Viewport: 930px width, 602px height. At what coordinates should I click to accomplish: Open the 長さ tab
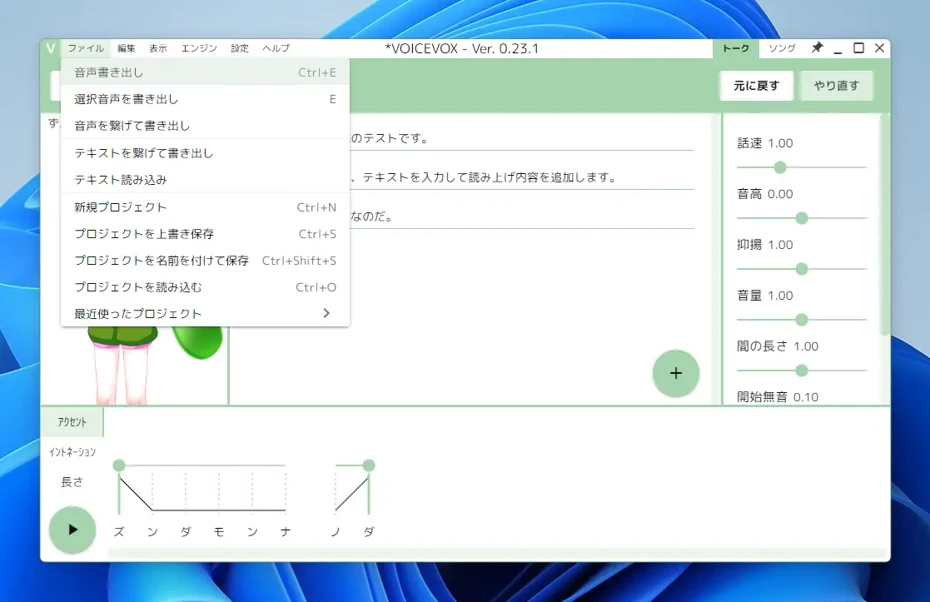tap(72, 482)
